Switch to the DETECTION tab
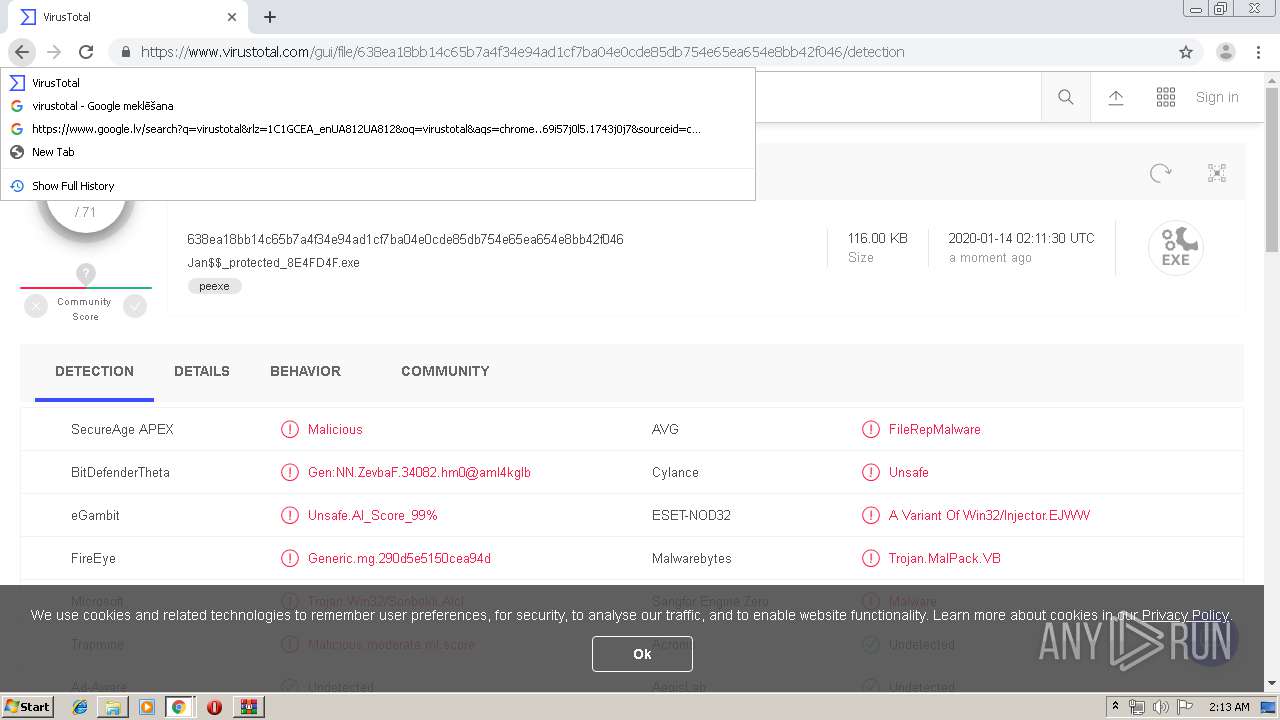Image resolution: width=1280 pixels, height=720 pixels. click(x=94, y=371)
